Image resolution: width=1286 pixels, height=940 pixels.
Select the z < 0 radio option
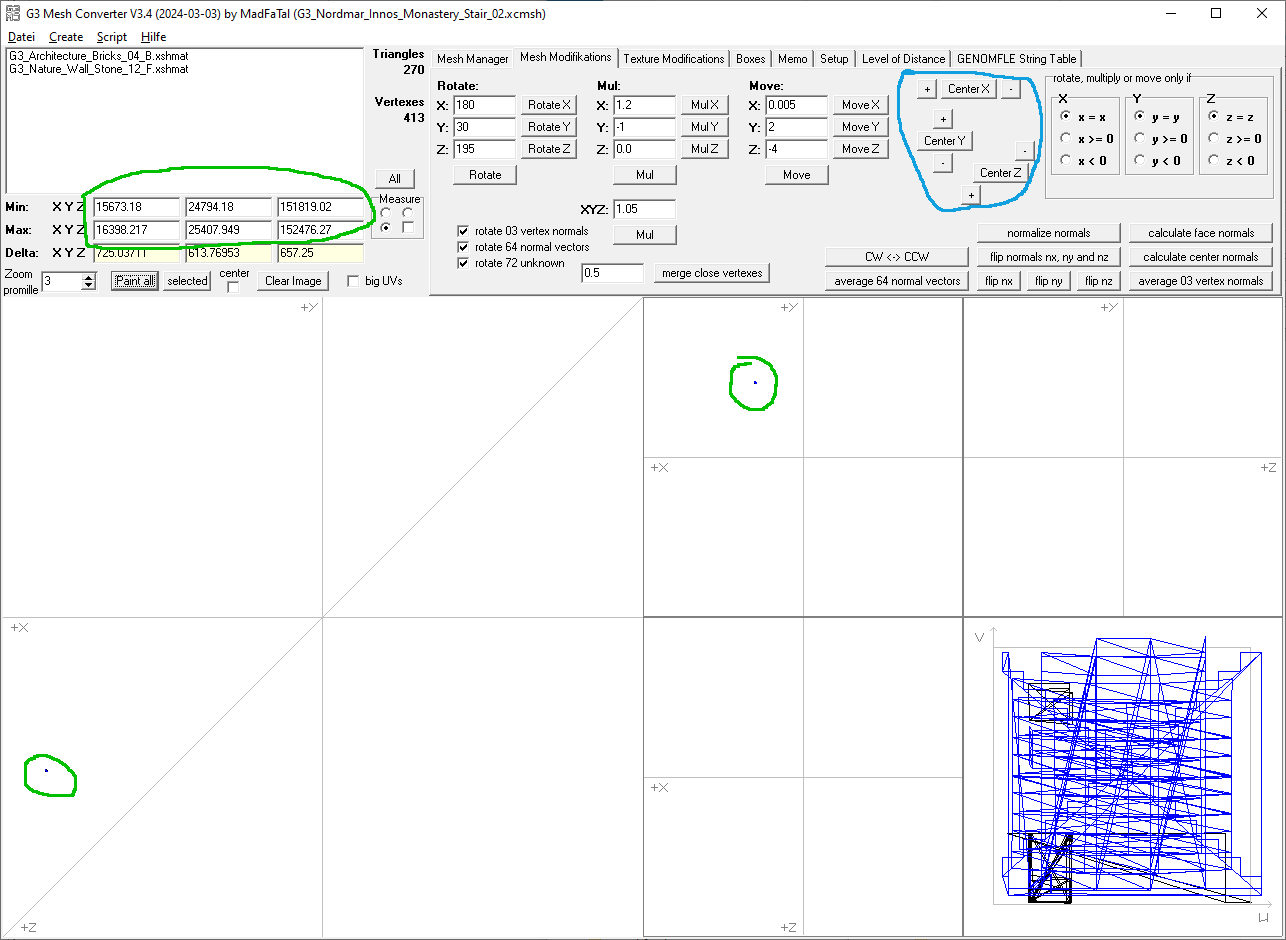point(1214,161)
